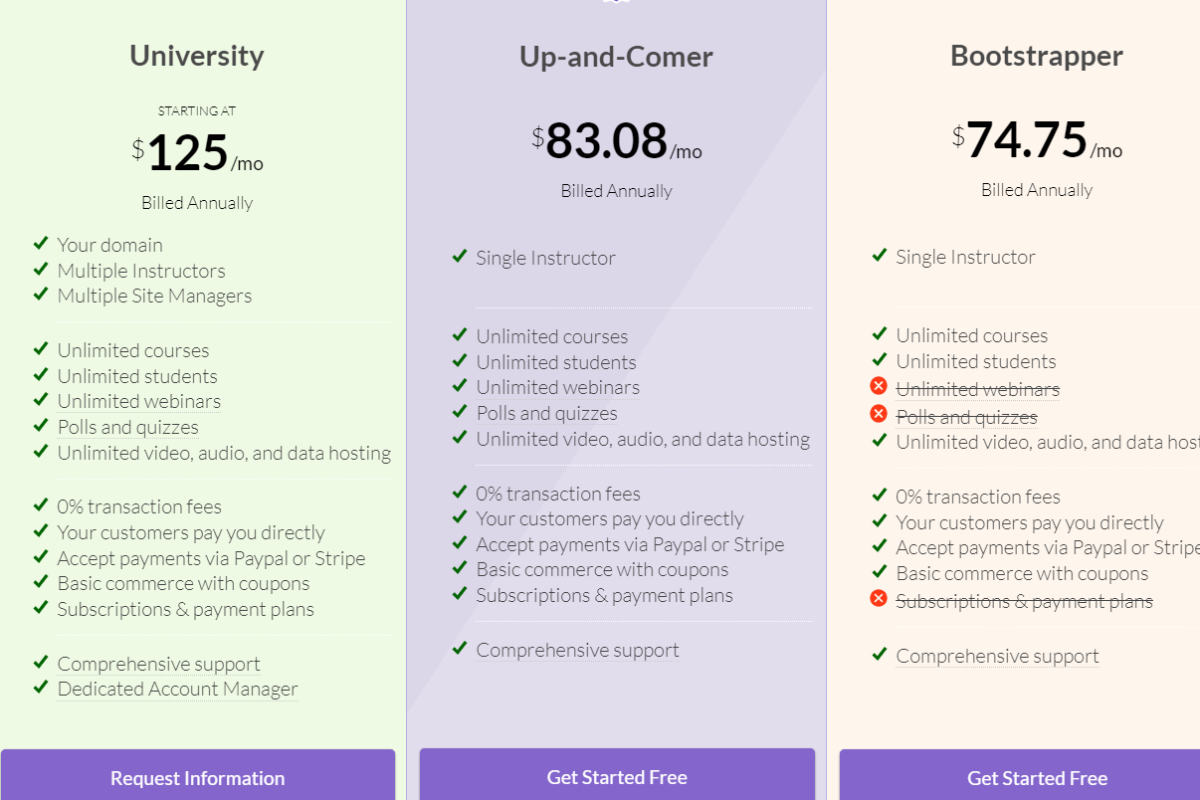Click red X icon beside Polls and quizzes

tap(879, 414)
